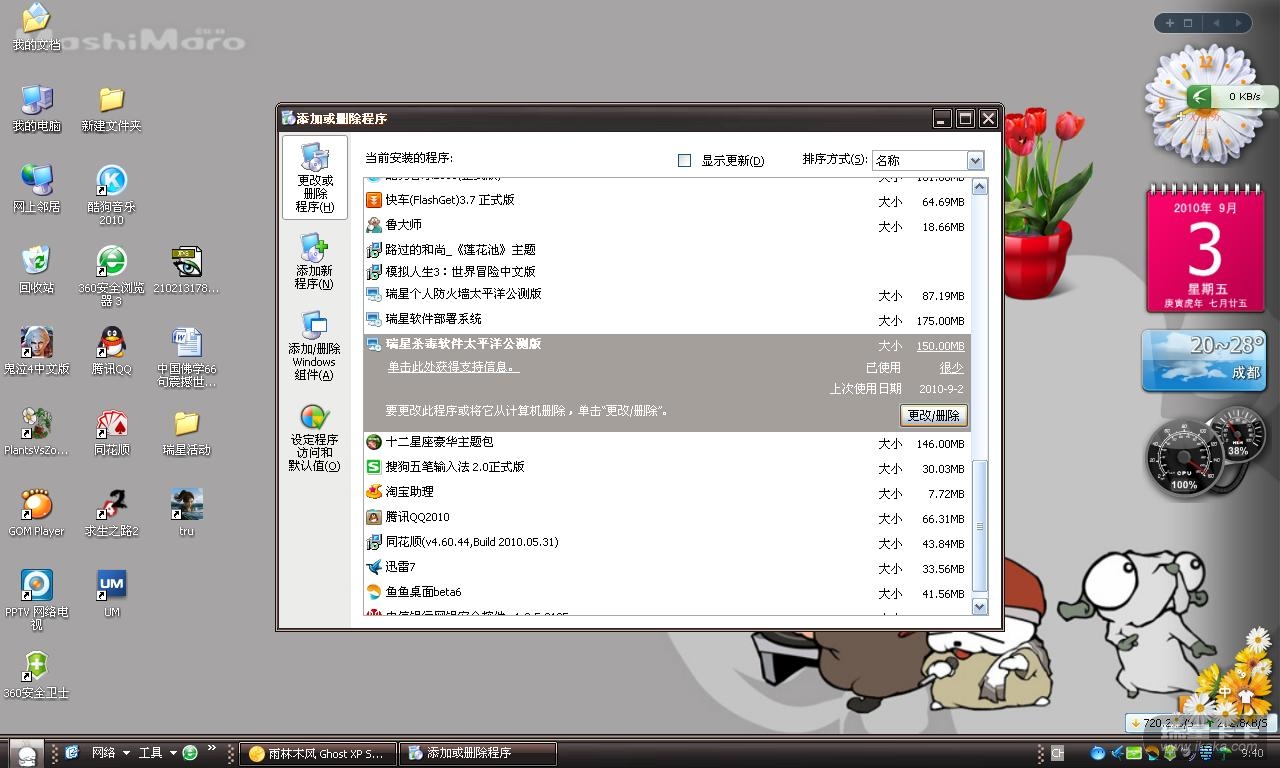This screenshot has width=1280, height=768.
Task: Select 网上邻居 desktop icon
Action: pos(36,188)
